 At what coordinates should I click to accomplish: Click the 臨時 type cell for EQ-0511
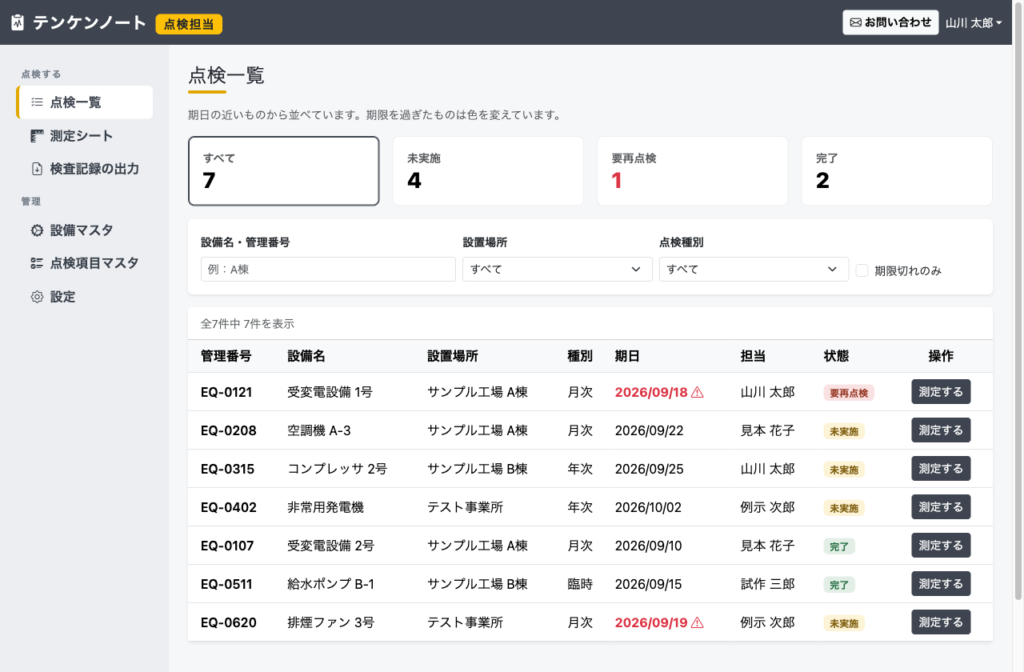(x=580, y=584)
